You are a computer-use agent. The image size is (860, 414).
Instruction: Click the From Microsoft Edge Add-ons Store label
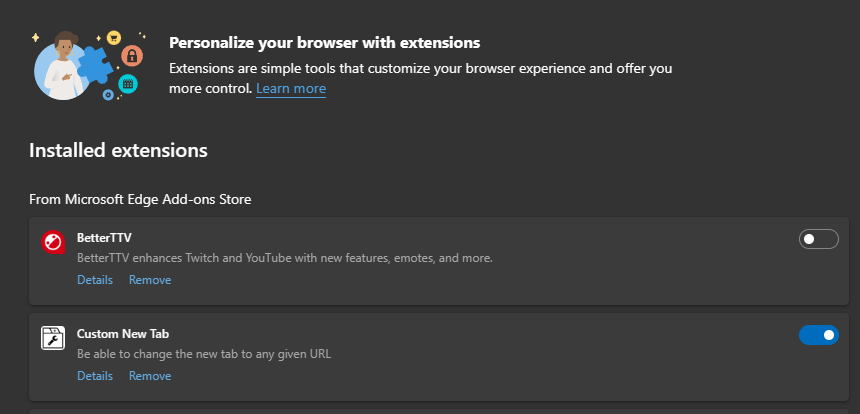(x=140, y=200)
